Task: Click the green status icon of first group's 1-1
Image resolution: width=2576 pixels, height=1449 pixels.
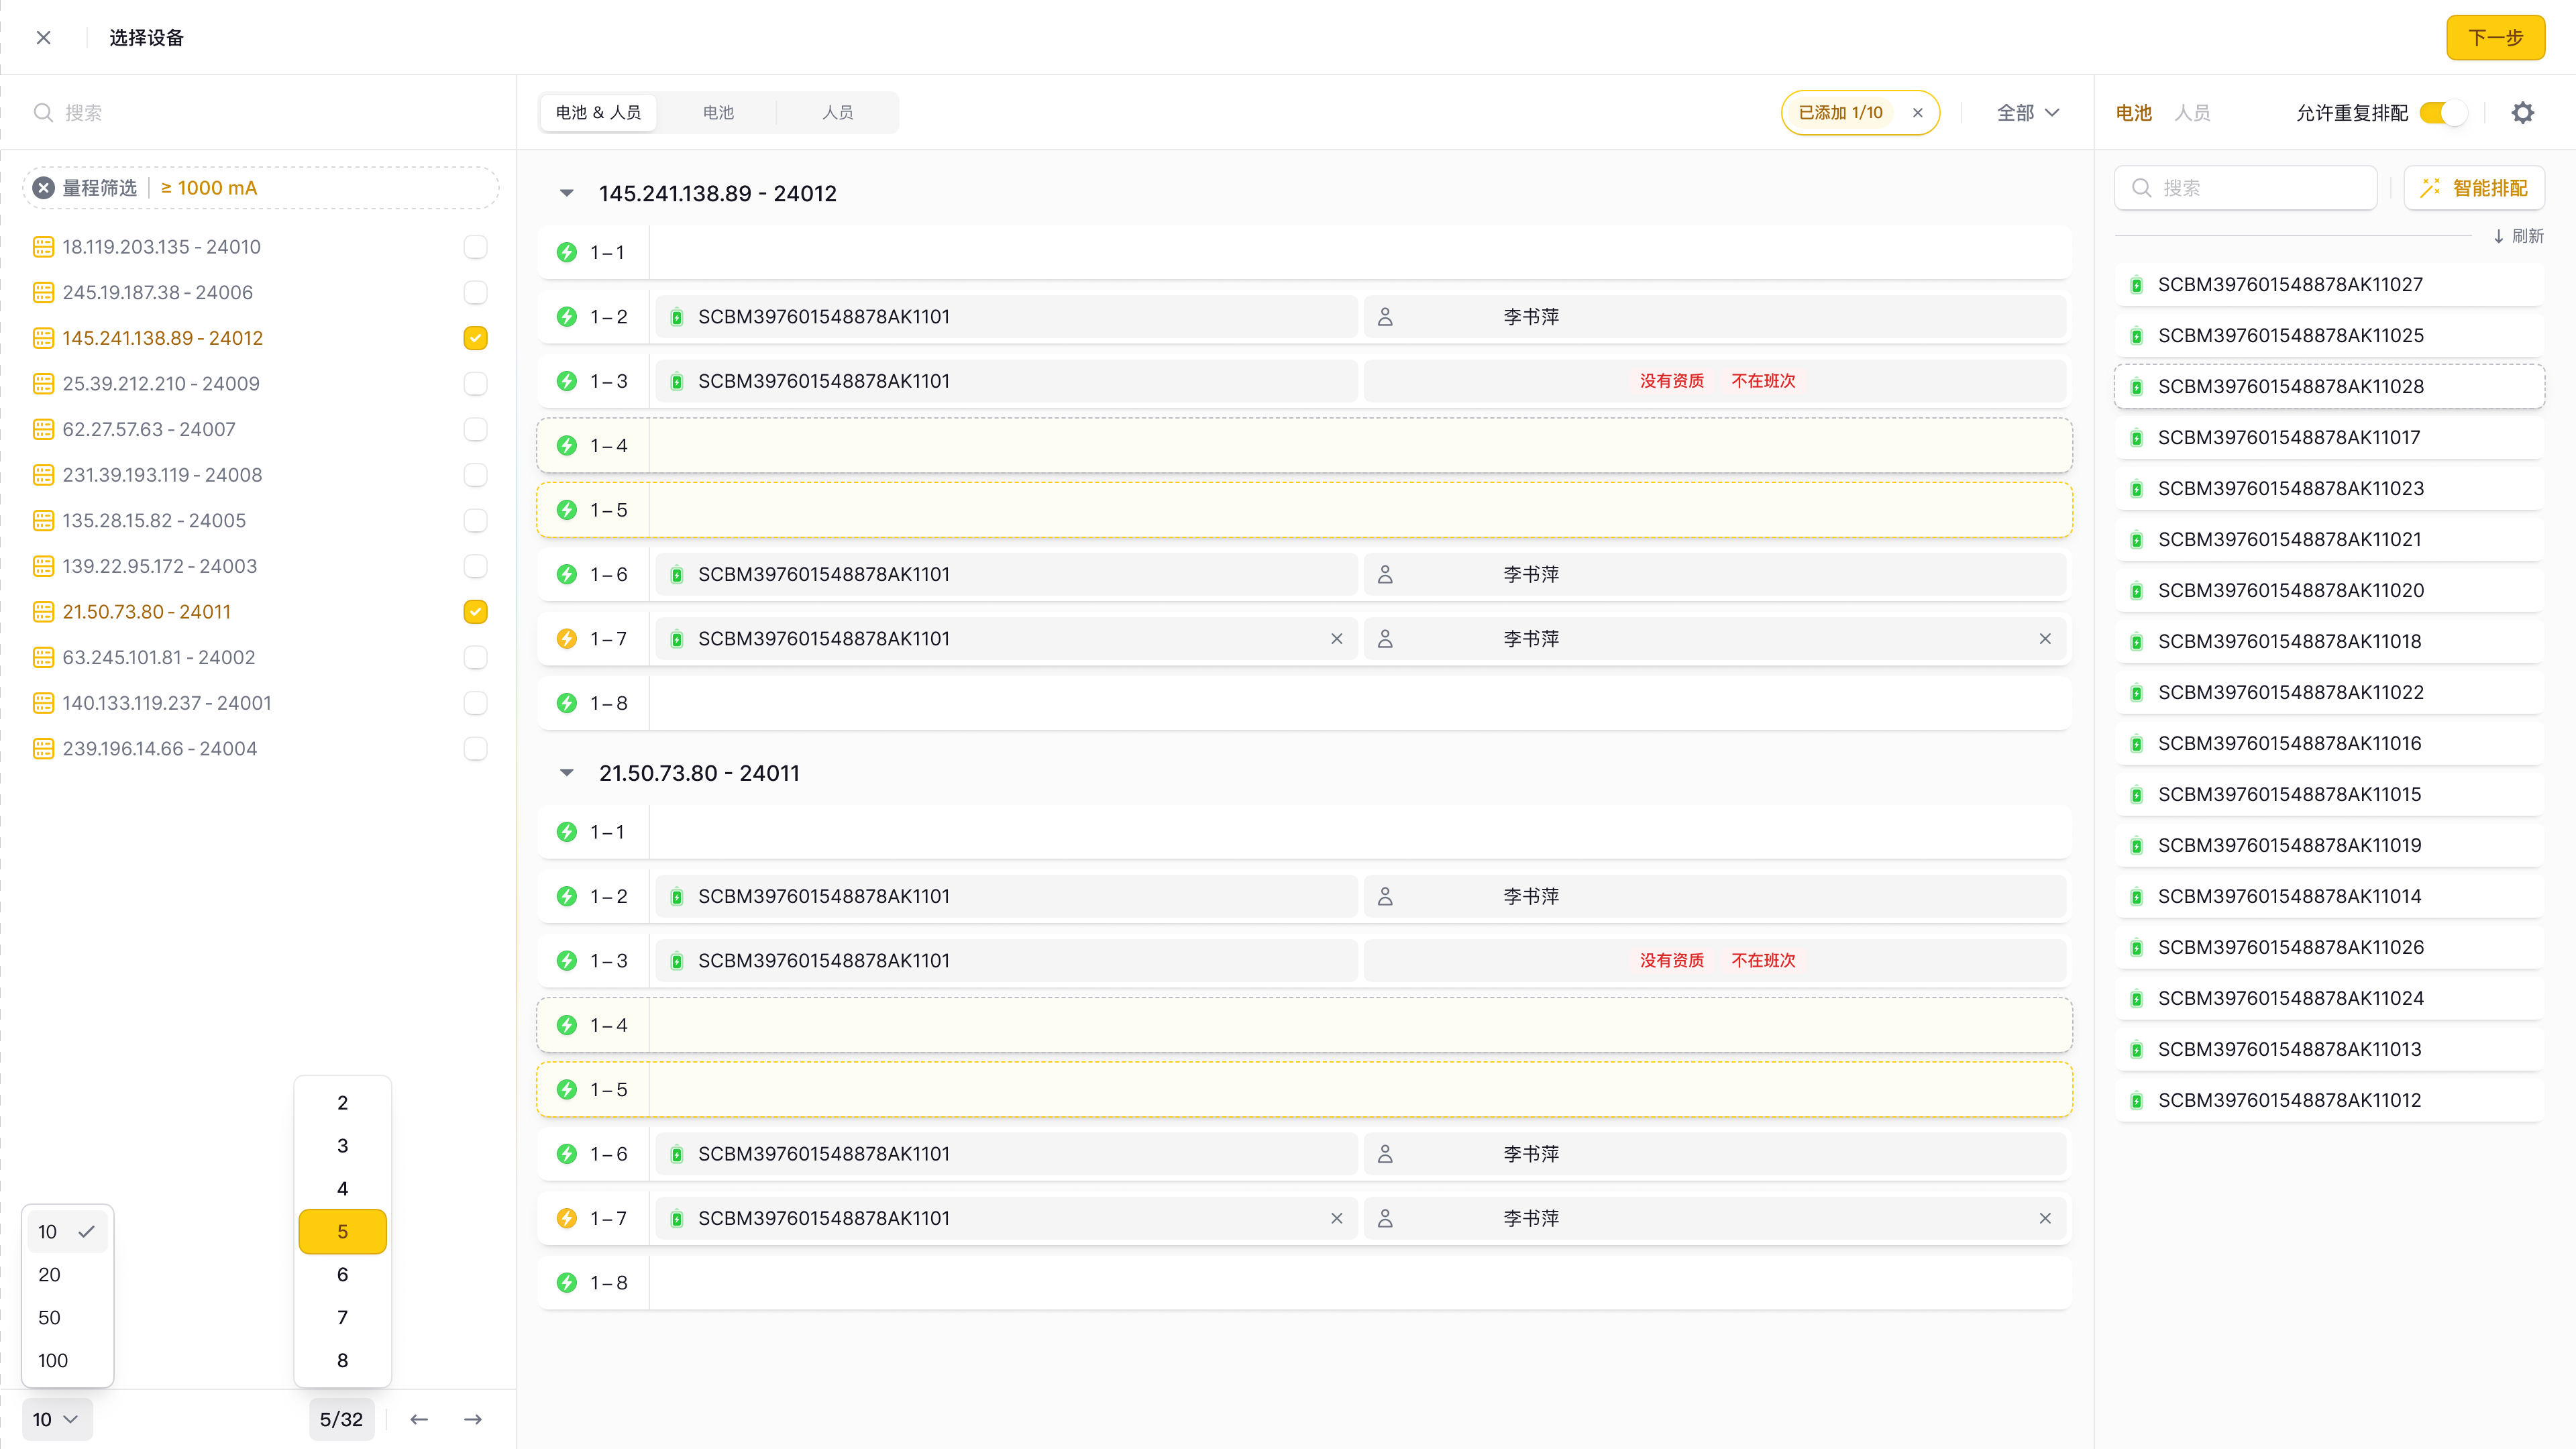Action: pos(567,253)
